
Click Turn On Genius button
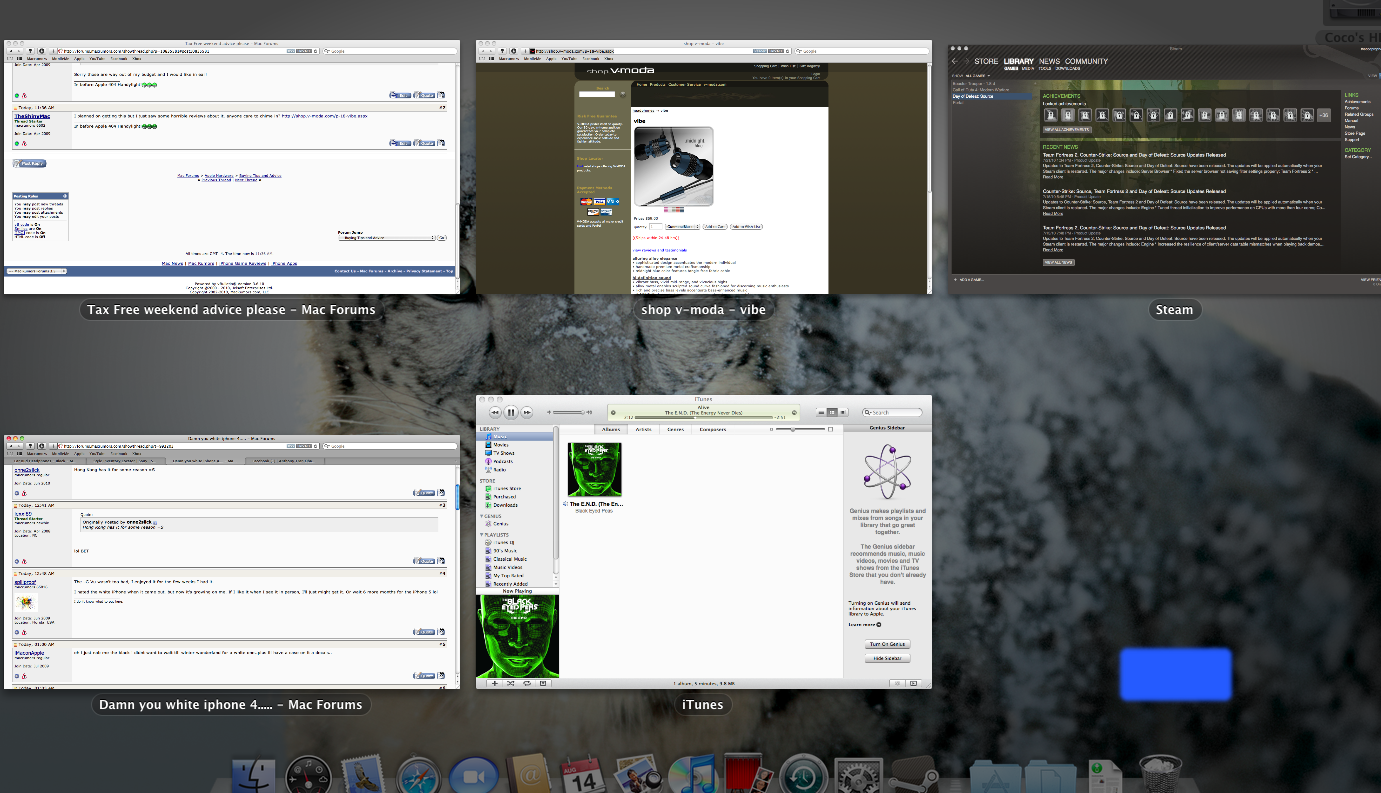tap(888, 644)
